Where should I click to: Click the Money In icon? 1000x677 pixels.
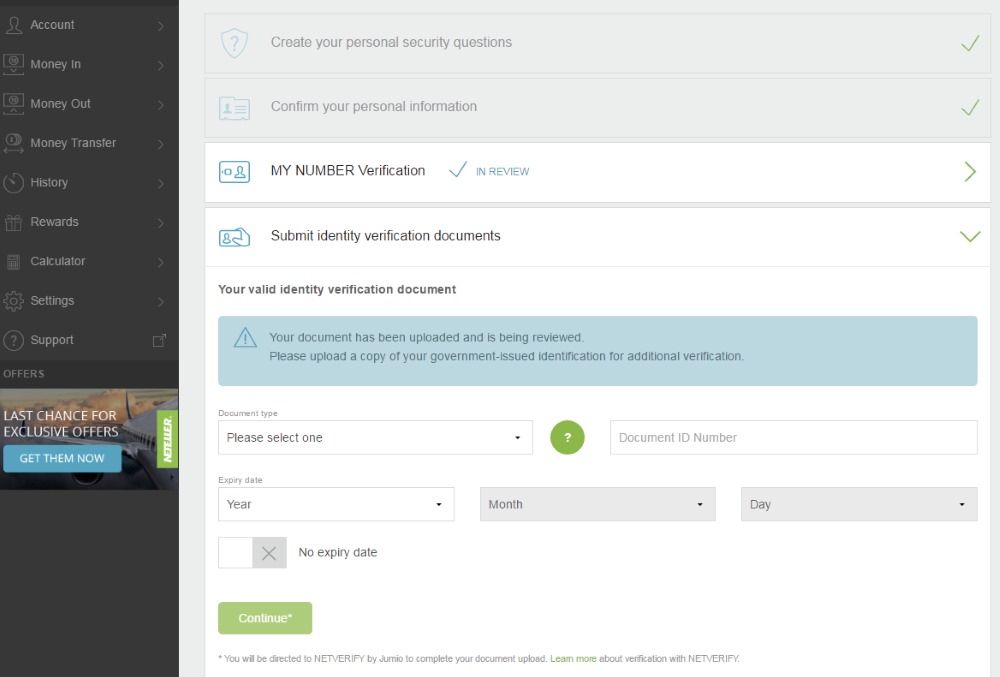tap(14, 64)
